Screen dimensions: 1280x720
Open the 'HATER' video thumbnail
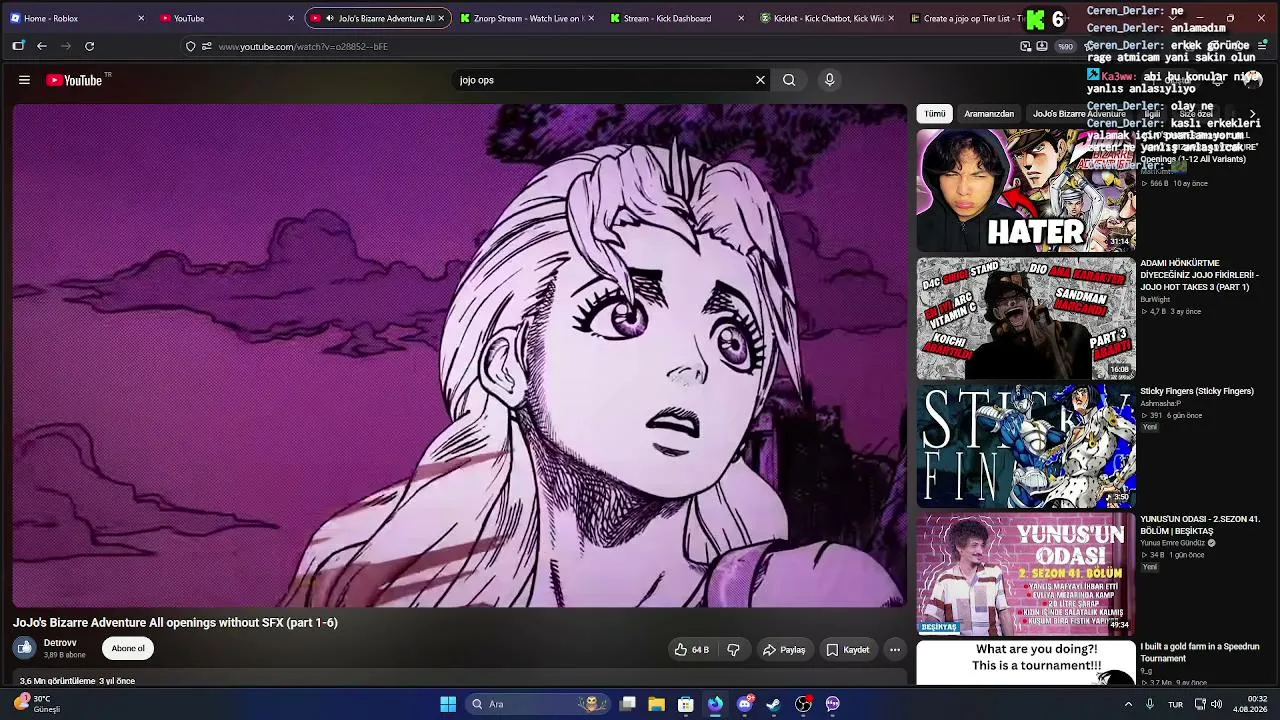point(1026,190)
